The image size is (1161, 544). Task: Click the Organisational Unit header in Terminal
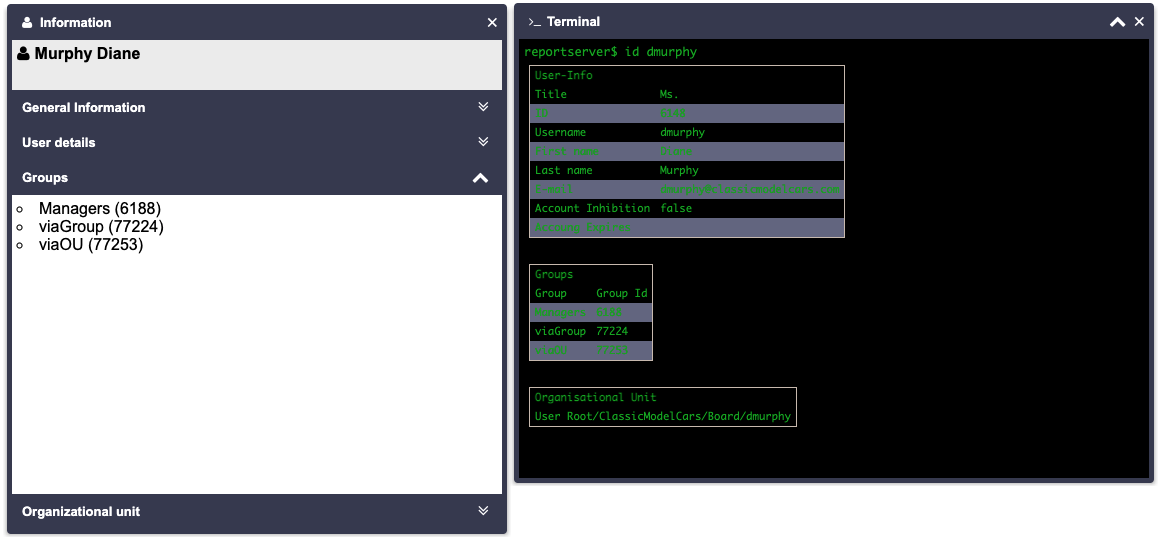point(595,397)
